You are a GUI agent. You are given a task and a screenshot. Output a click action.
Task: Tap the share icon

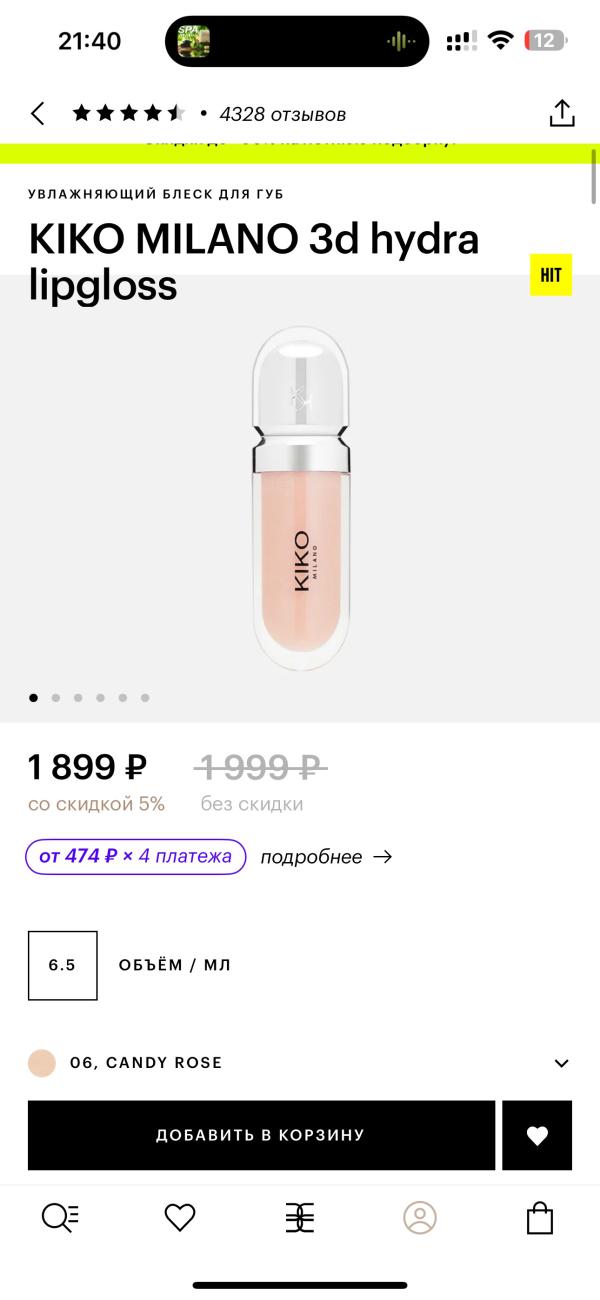pyautogui.click(x=562, y=114)
